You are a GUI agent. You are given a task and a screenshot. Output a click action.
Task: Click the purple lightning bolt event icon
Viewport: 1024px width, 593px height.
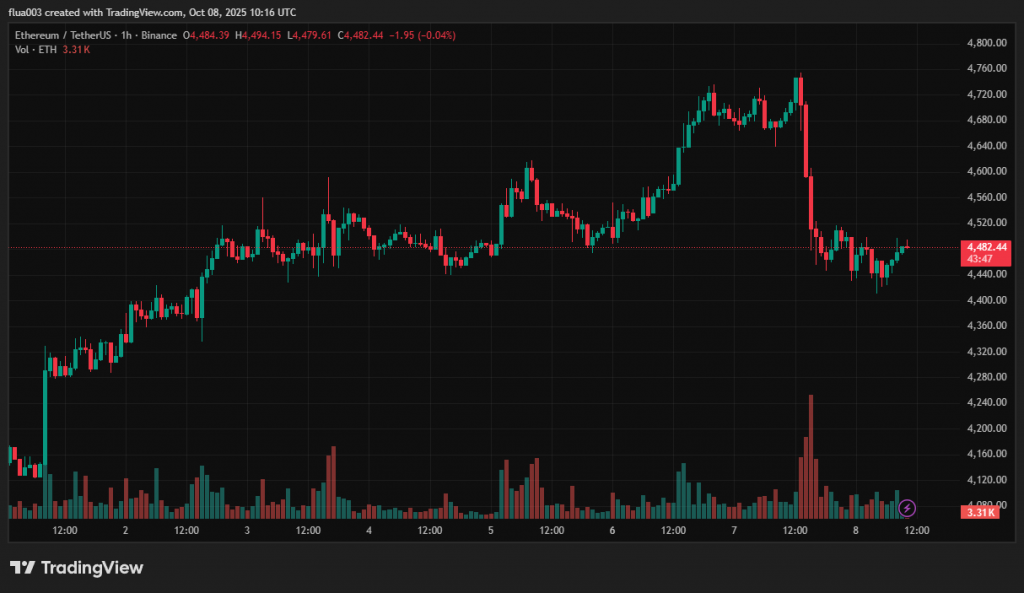(907, 508)
